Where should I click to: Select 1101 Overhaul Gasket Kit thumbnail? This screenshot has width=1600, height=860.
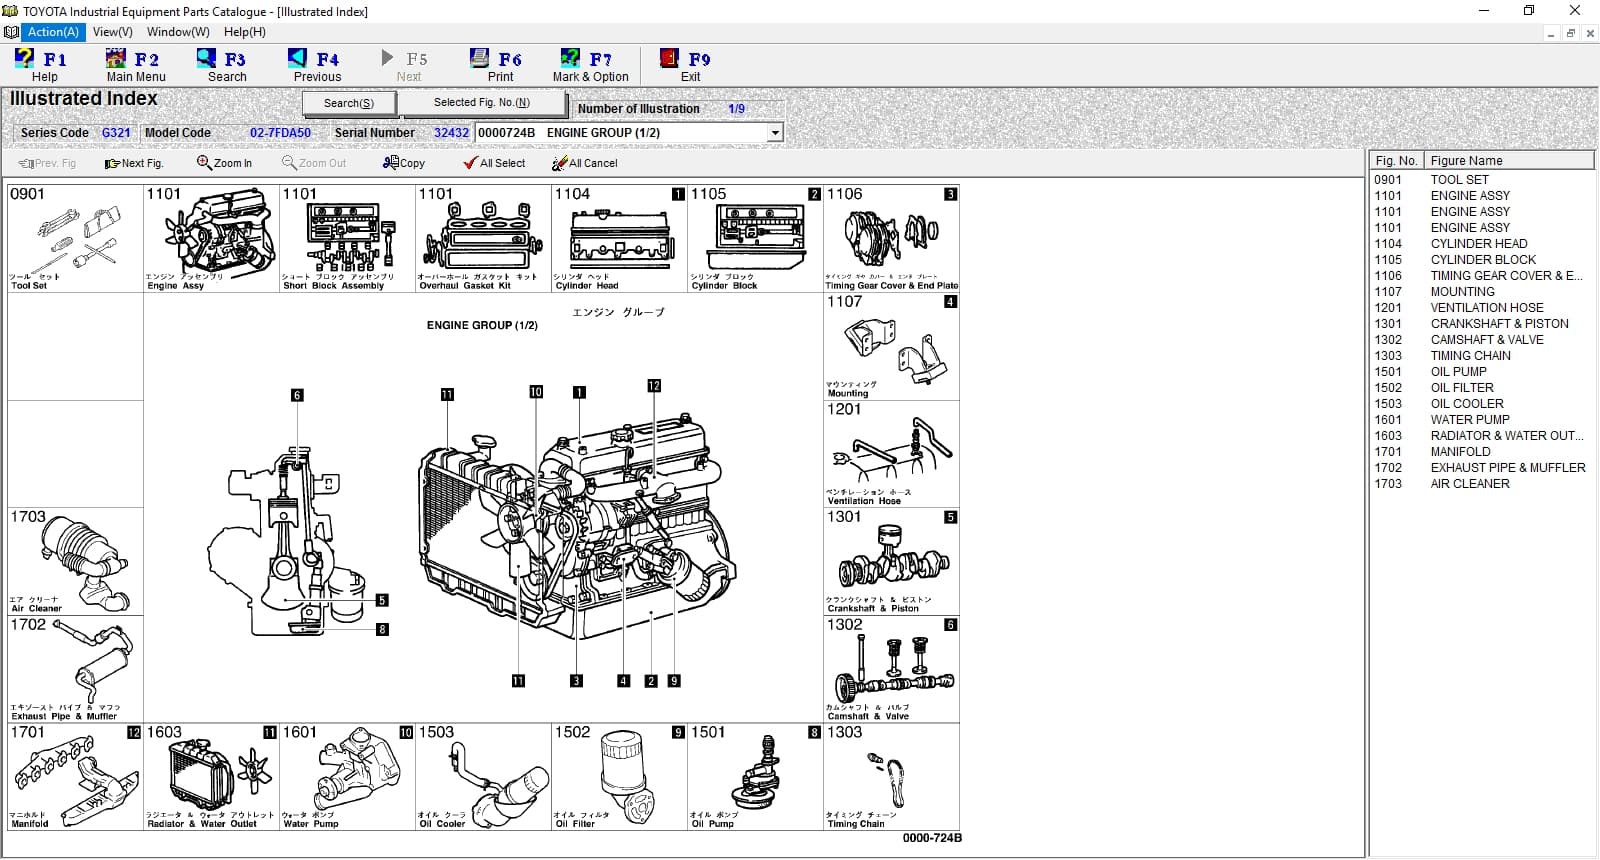pos(483,238)
